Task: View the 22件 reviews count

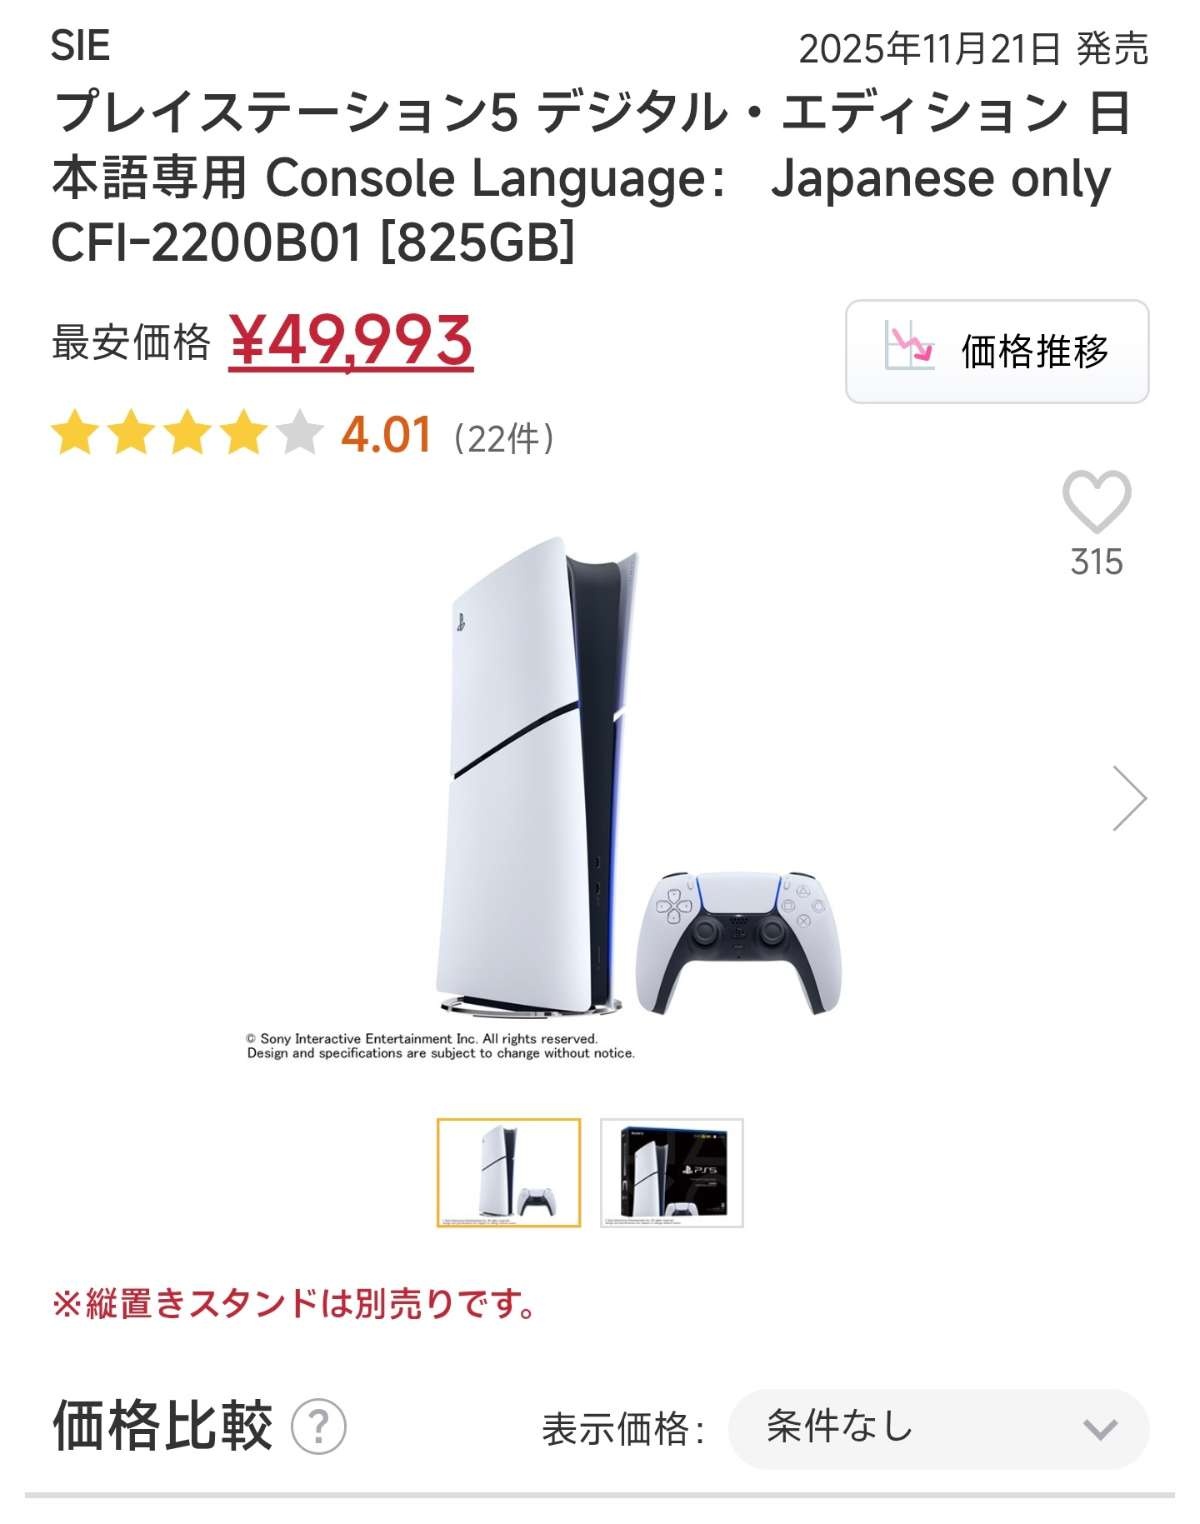Action: (x=503, y=438)
